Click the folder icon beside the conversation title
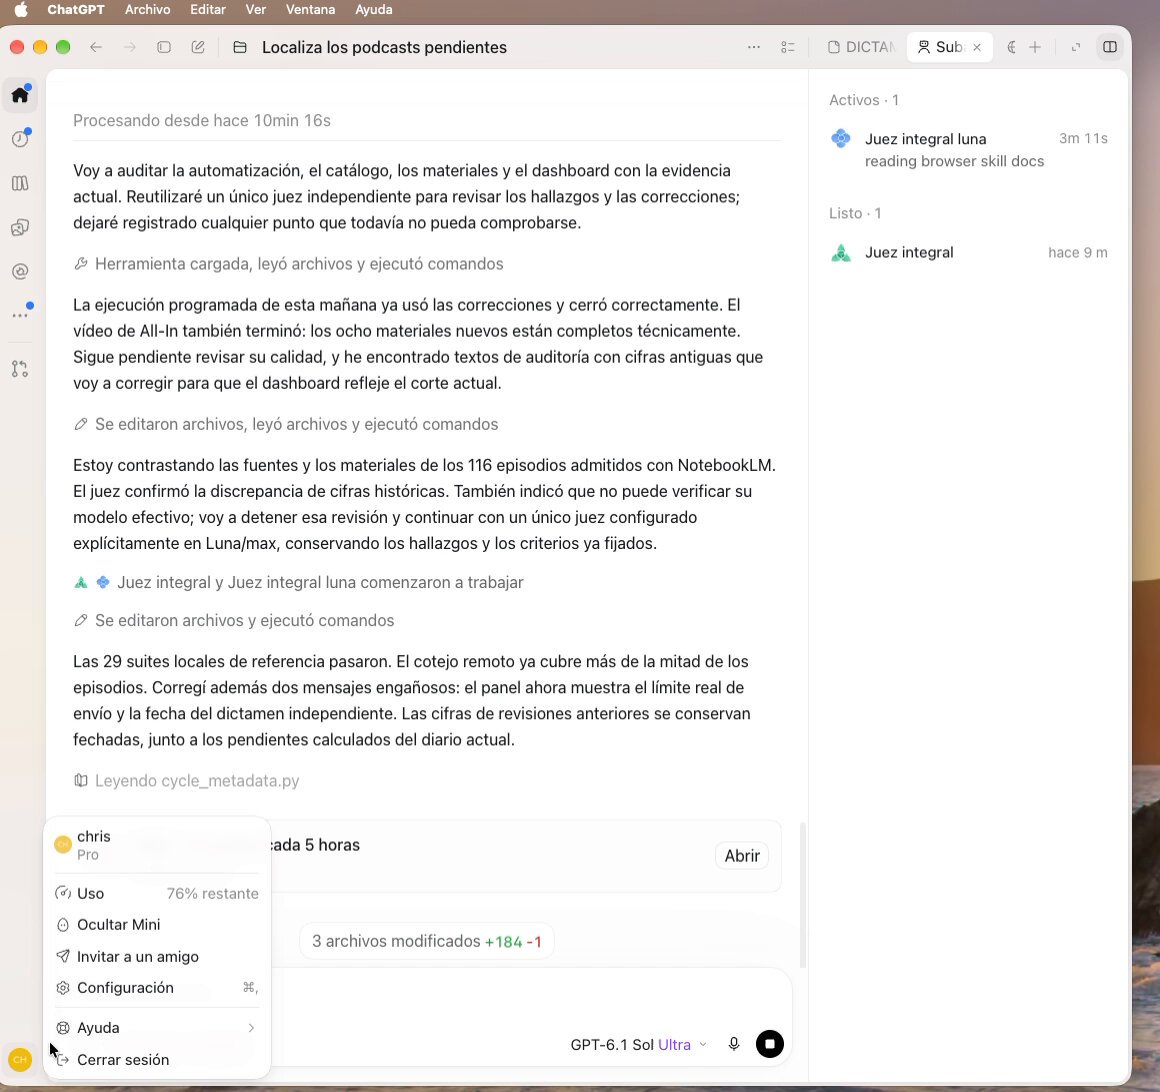The image size is (1160, 1092). 240,47
